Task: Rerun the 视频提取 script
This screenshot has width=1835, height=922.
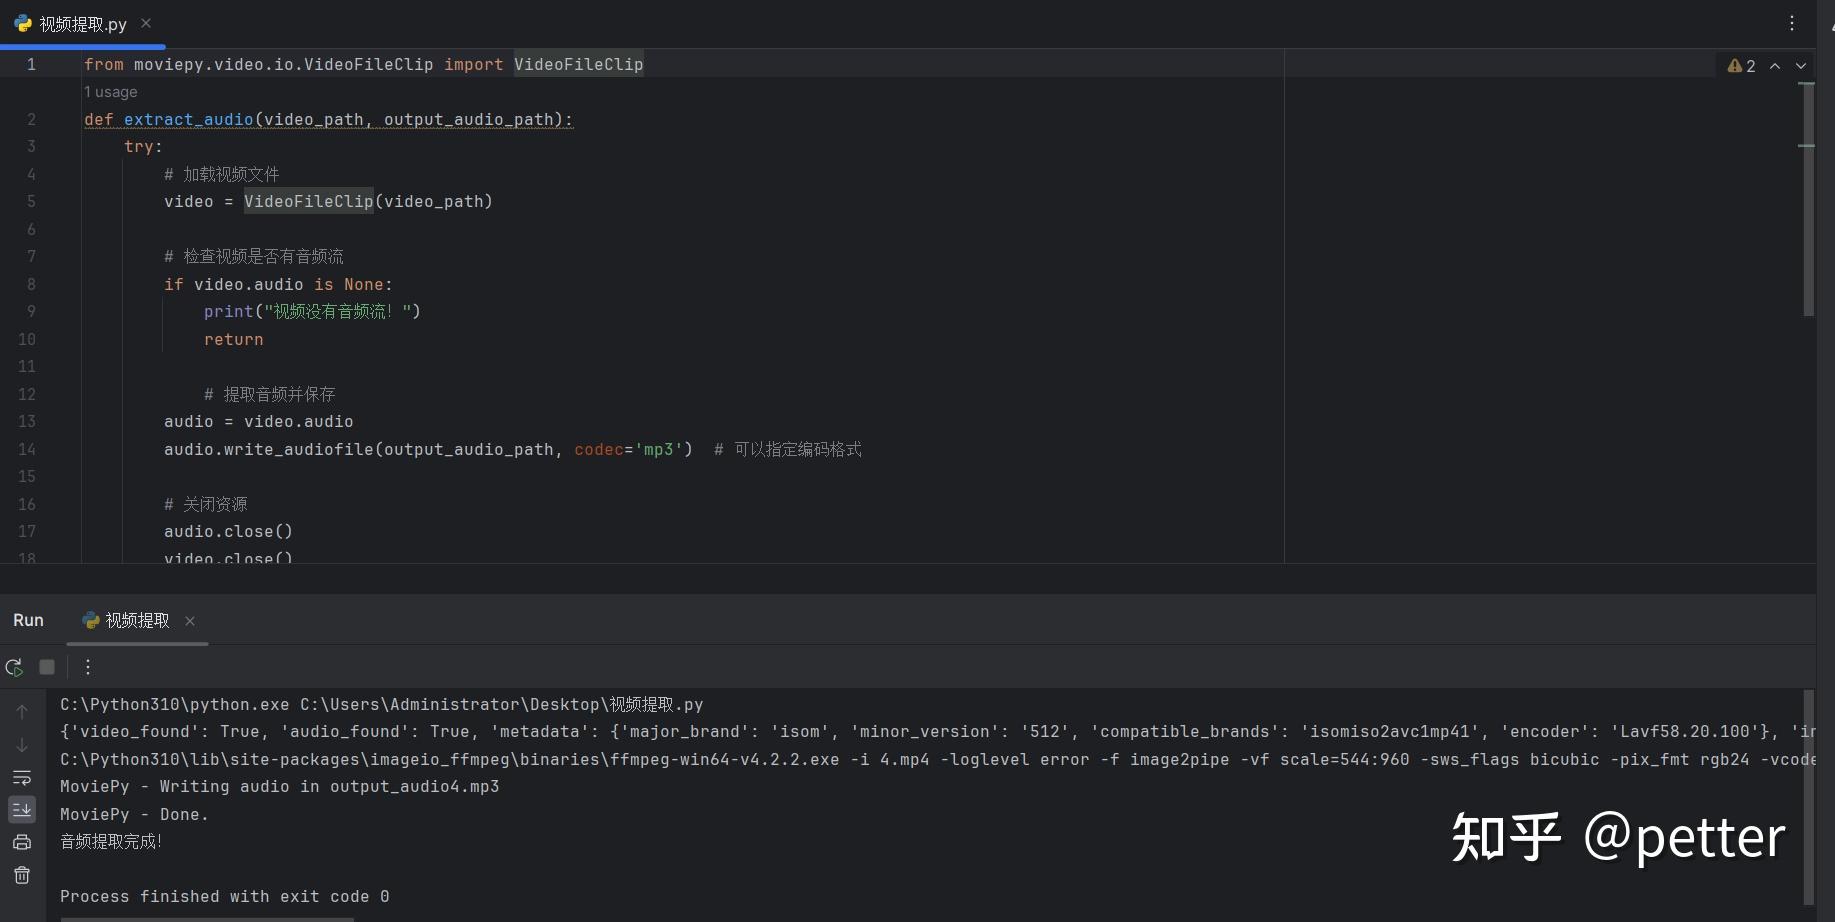Action: [14, 667]
